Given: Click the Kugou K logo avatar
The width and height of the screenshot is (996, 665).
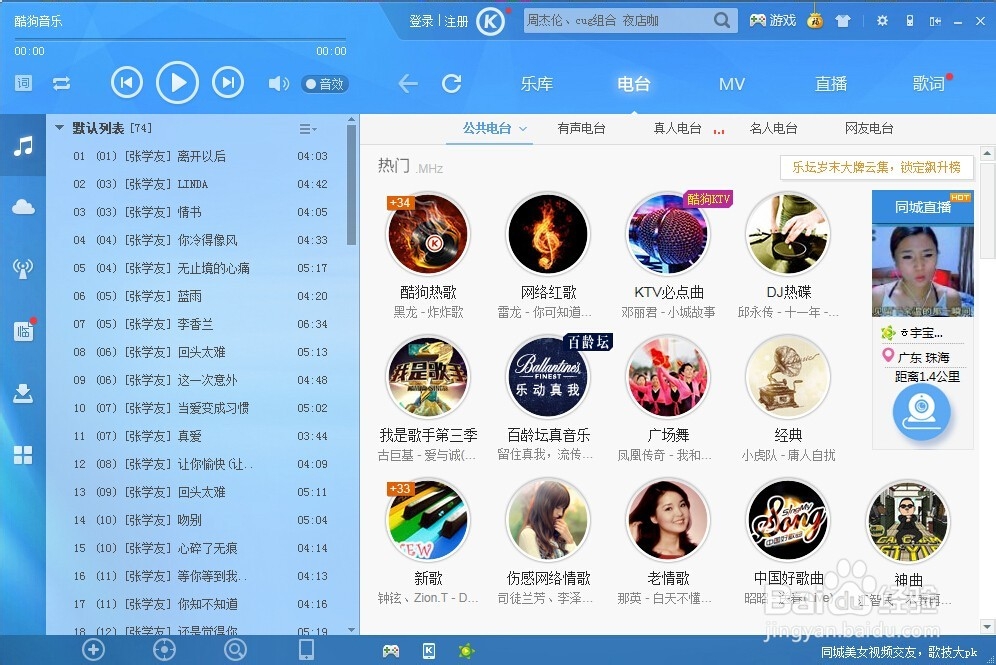Looking at the screenshot, I should pos(490,22).
